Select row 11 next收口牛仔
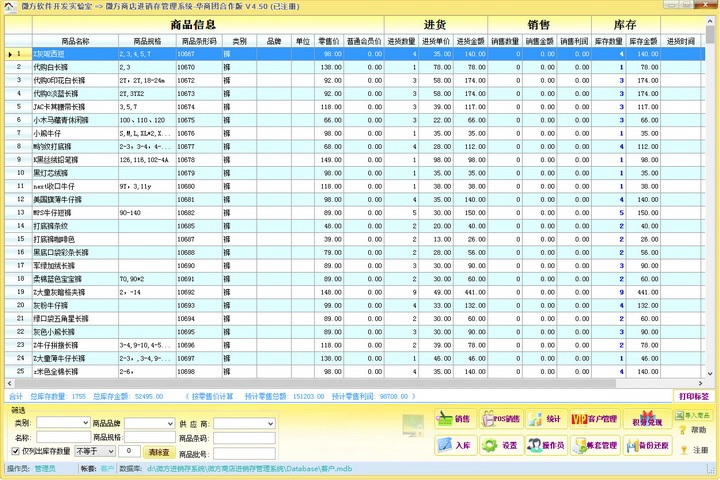This screenshot has height=480, width=720. (355, 186)
